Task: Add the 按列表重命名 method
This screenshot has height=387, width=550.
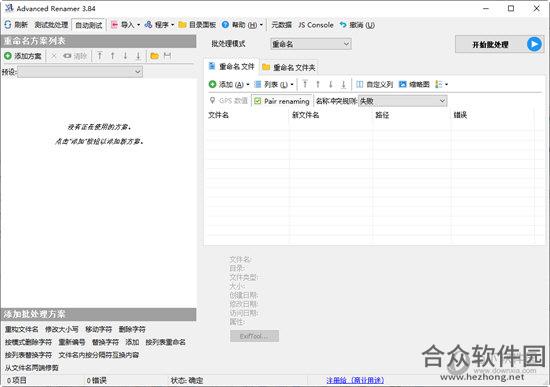Action: coord(166,342)
